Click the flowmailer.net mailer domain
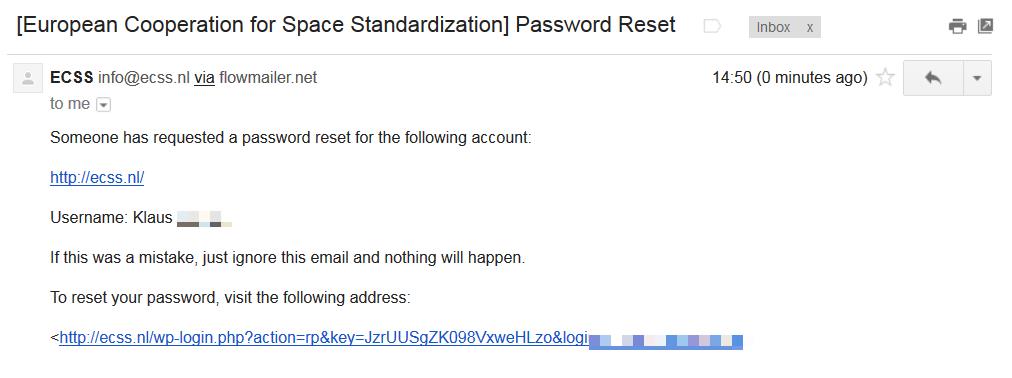 pos(268,78)
